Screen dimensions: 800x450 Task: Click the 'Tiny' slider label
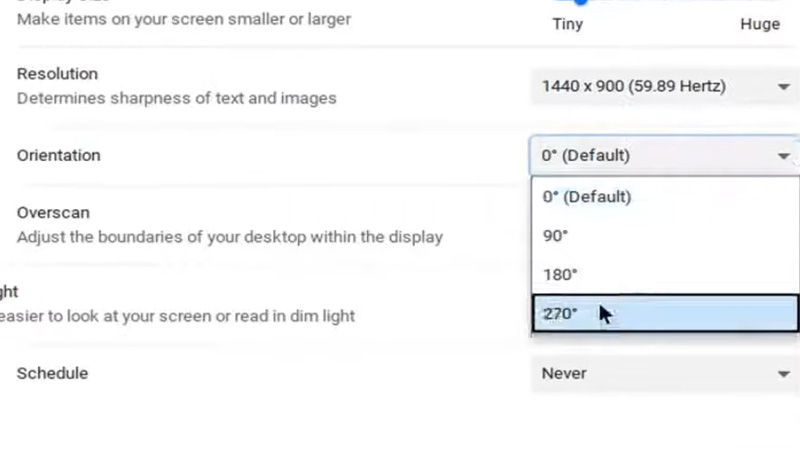click(x=567, y=24)
